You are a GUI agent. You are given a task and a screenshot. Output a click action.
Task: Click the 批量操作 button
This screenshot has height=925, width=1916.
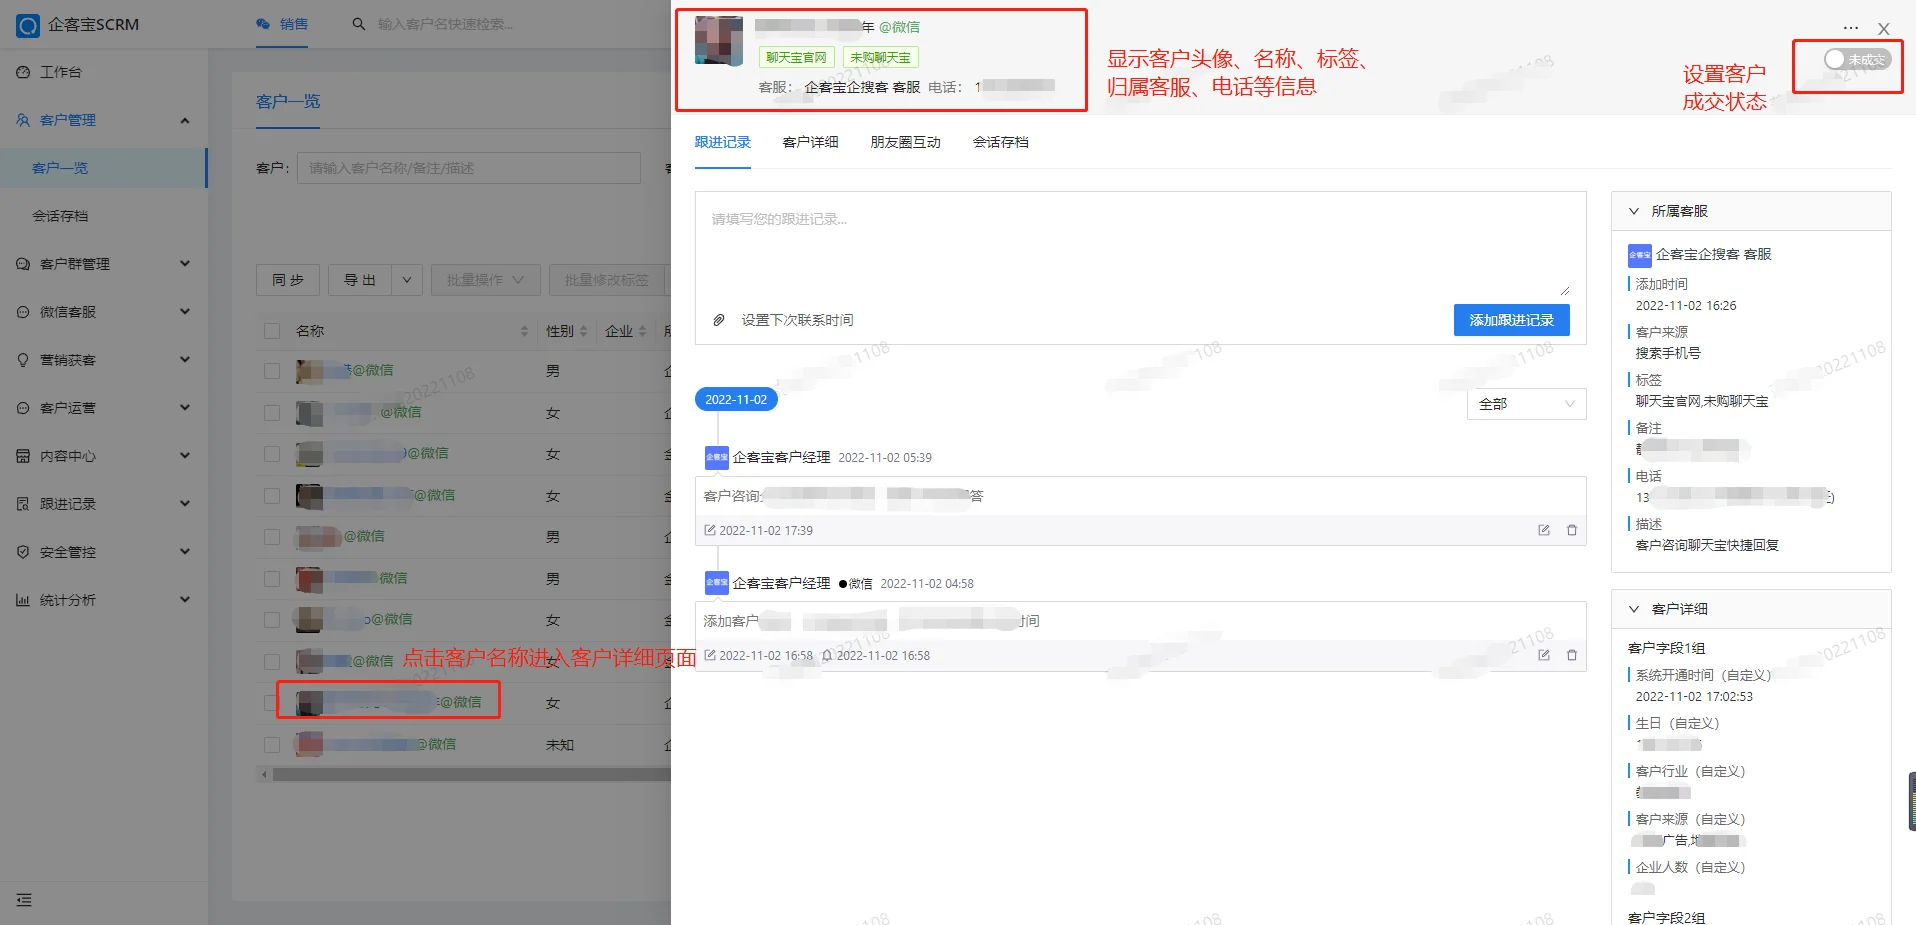coord(486,280)
